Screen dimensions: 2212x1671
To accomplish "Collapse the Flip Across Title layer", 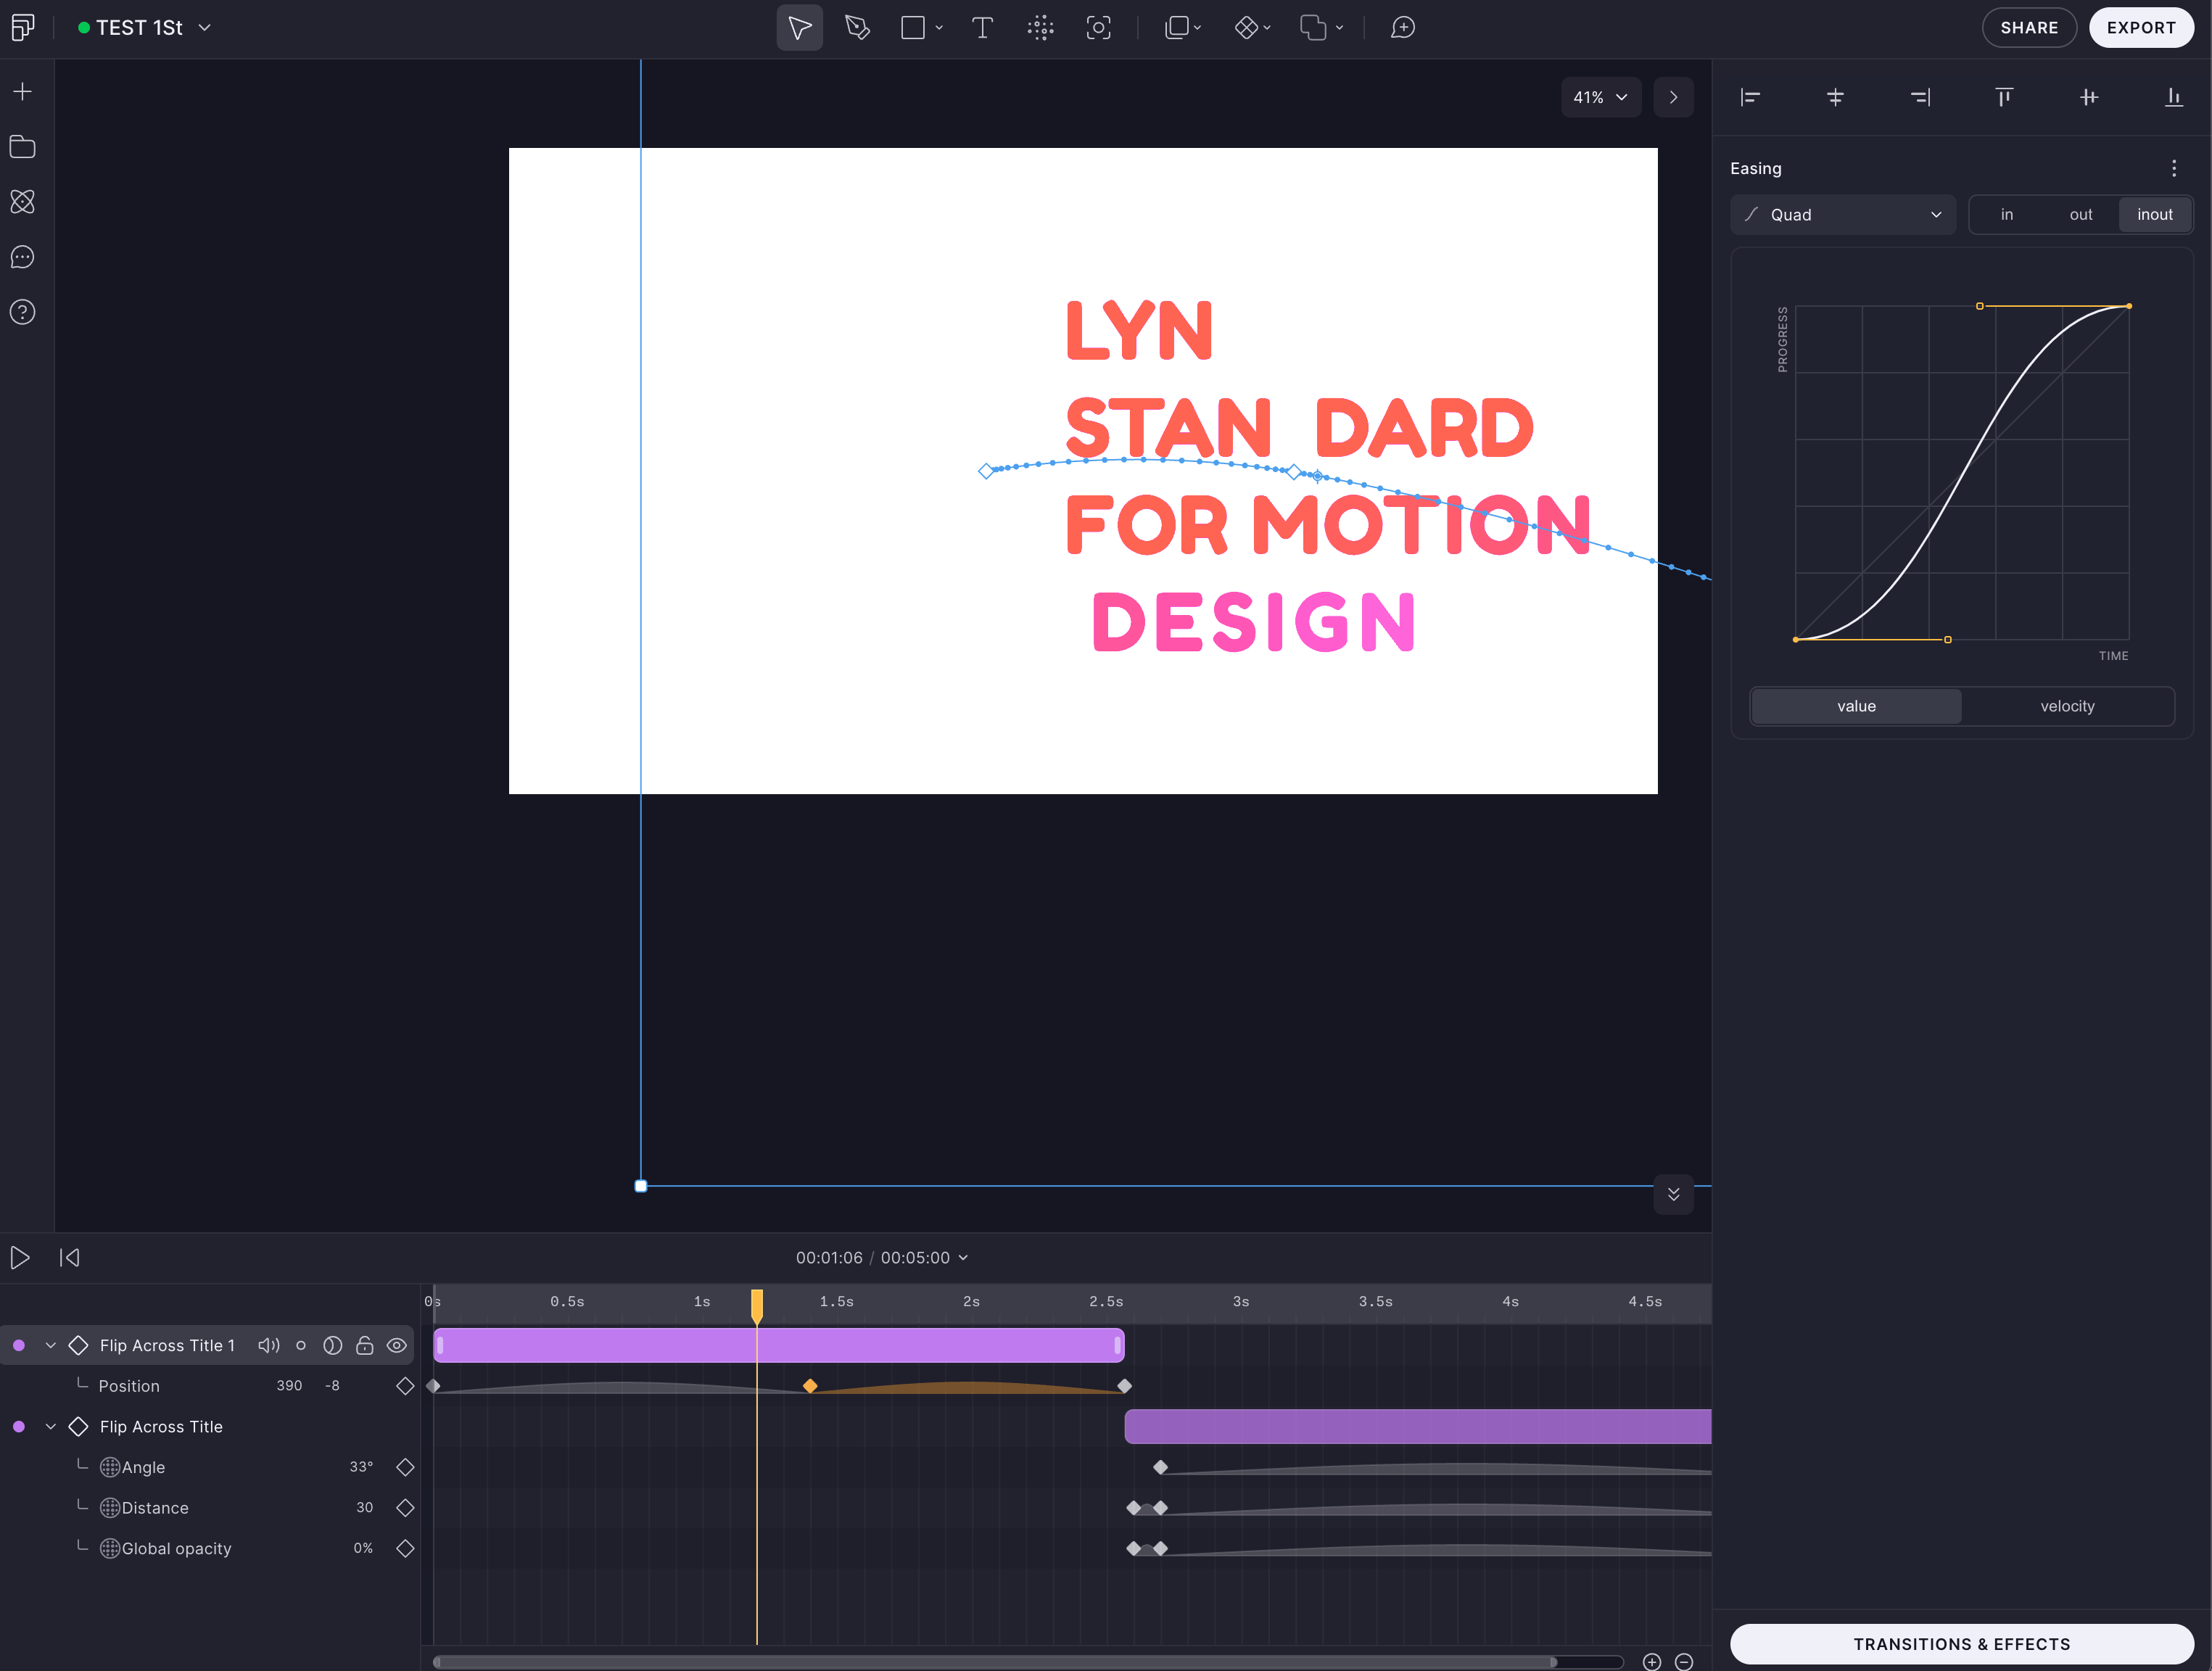I will point(51,1427).
